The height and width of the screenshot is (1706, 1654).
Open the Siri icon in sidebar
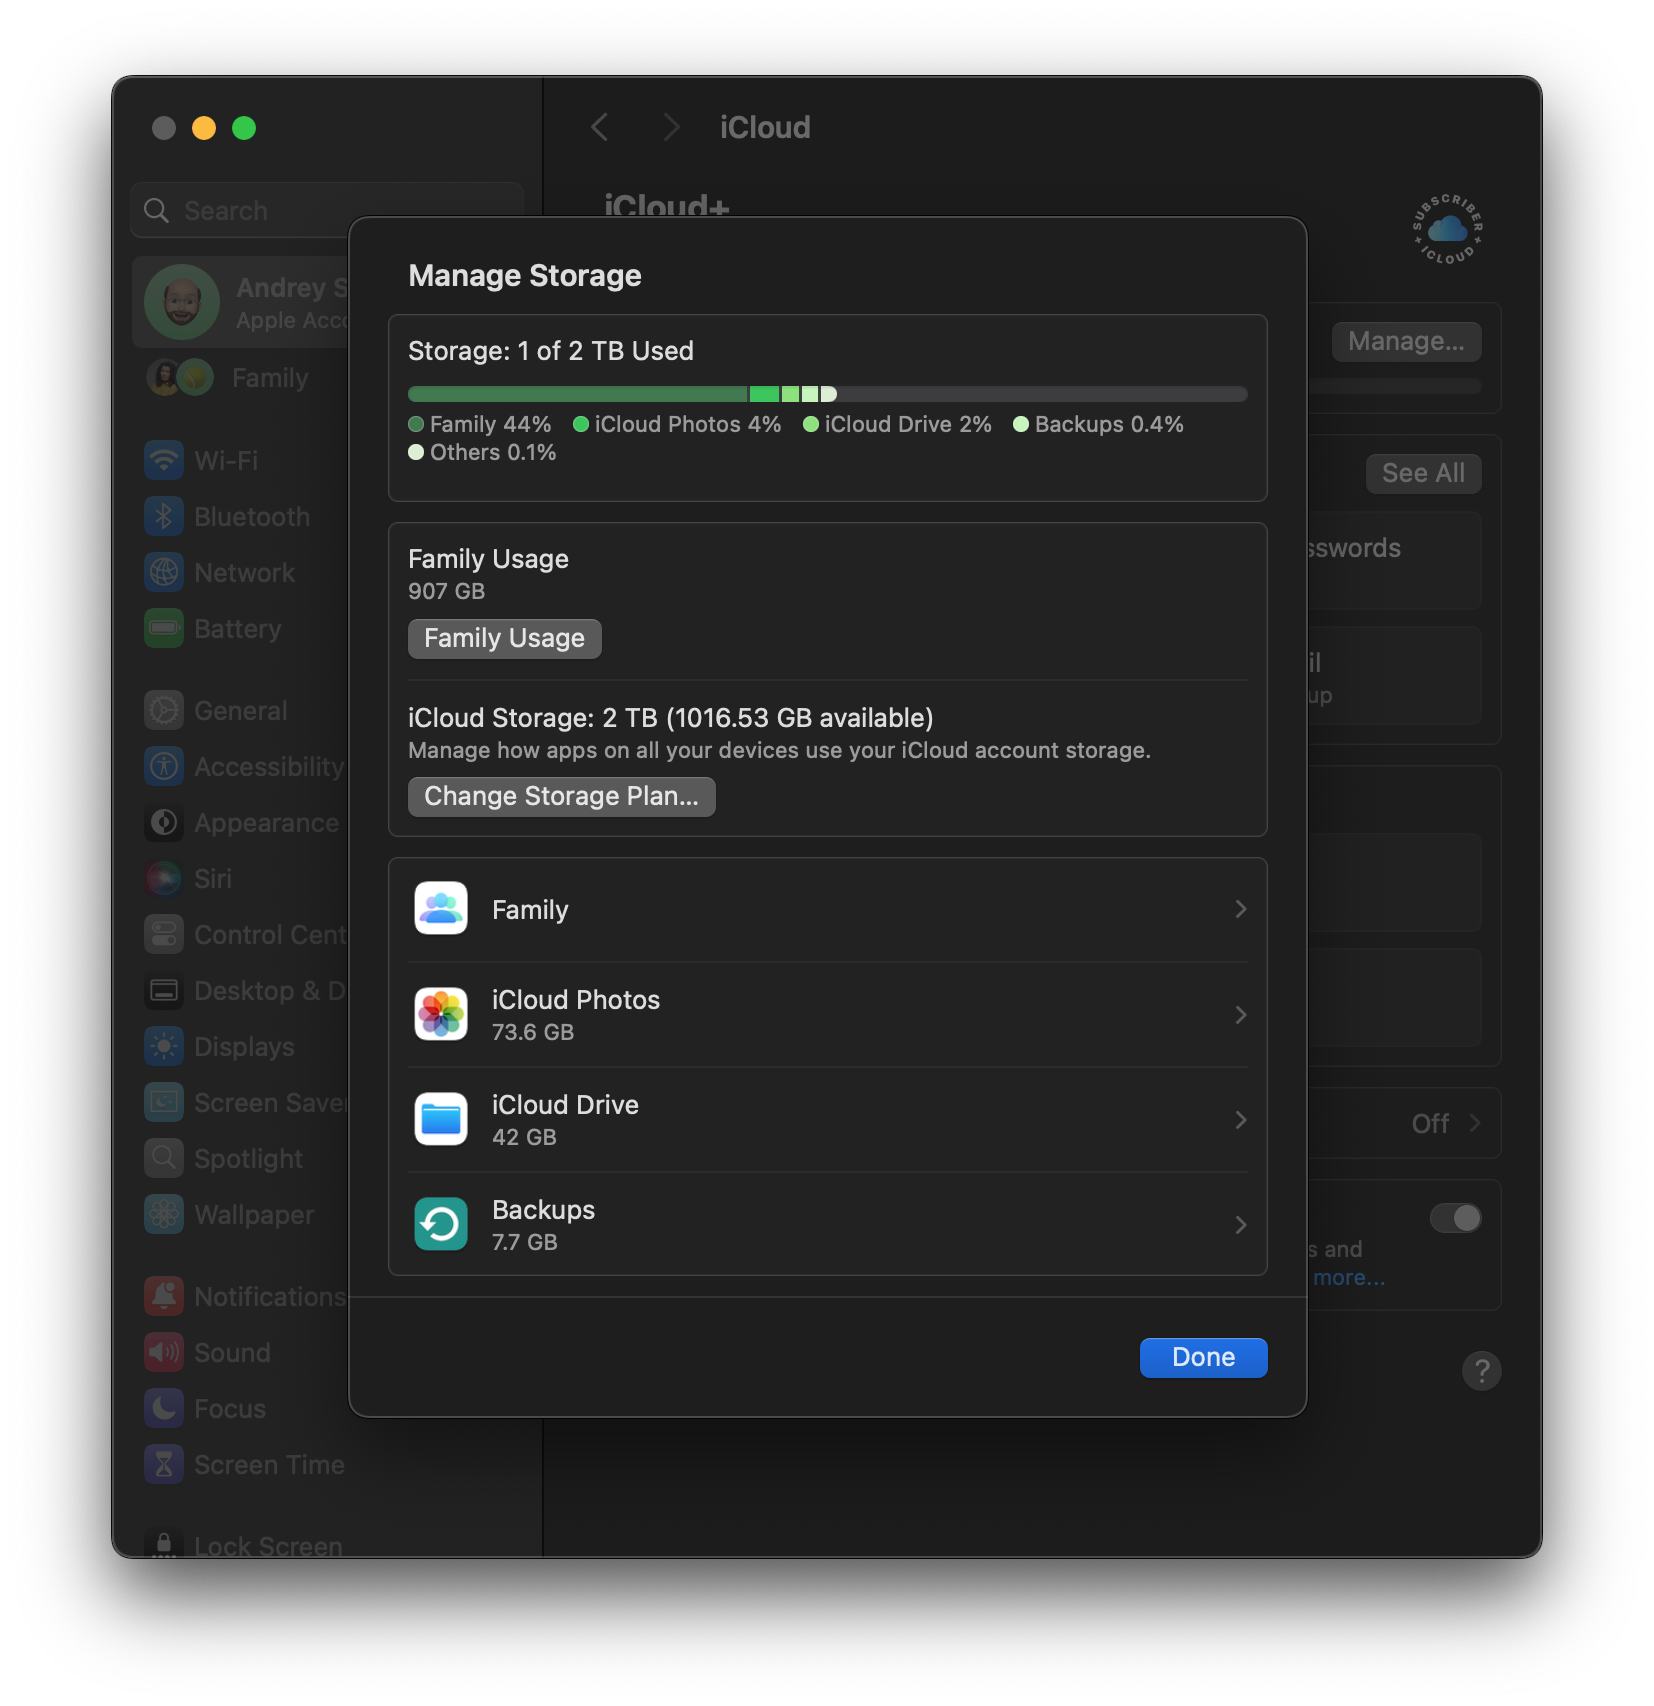[x=164, y=878]
